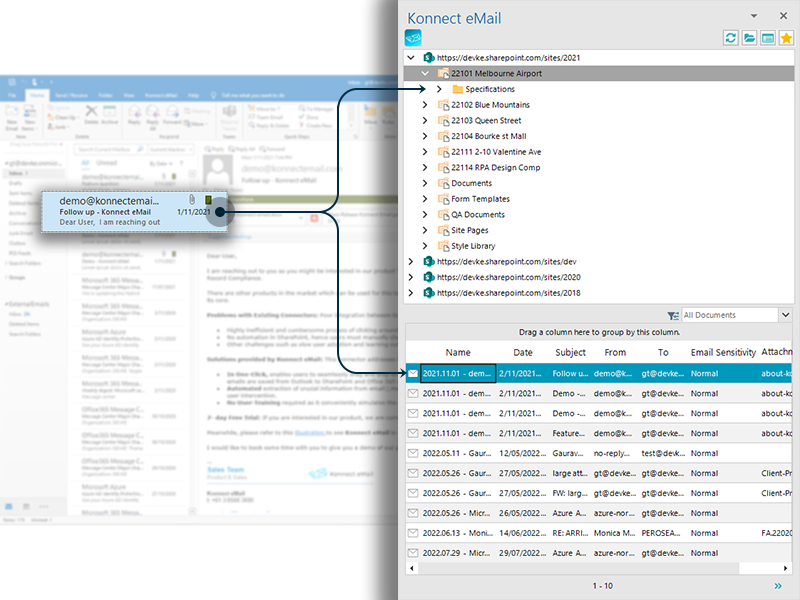This screenshot has height=600, width=800.
Task: Select the QA Documents library
Action: pyautogui.click(x=478, y=215)
